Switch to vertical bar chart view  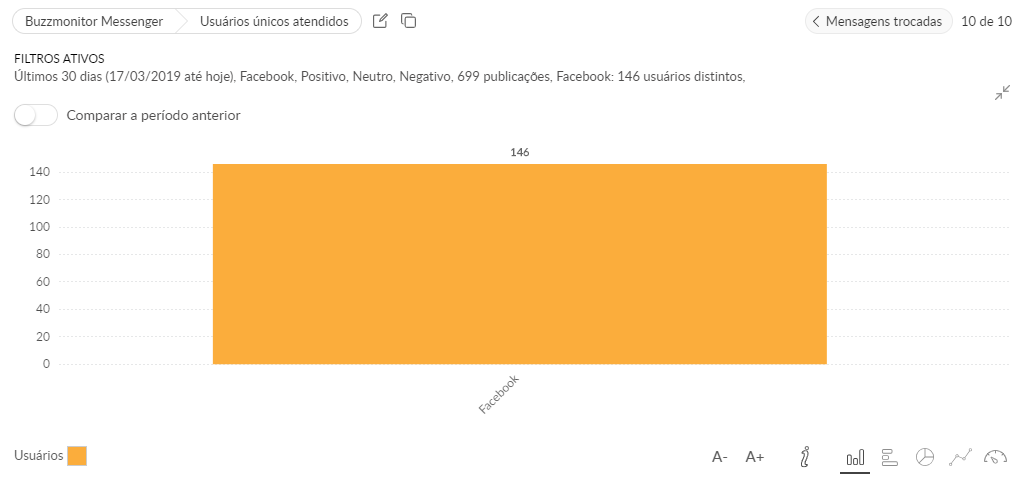855,458
